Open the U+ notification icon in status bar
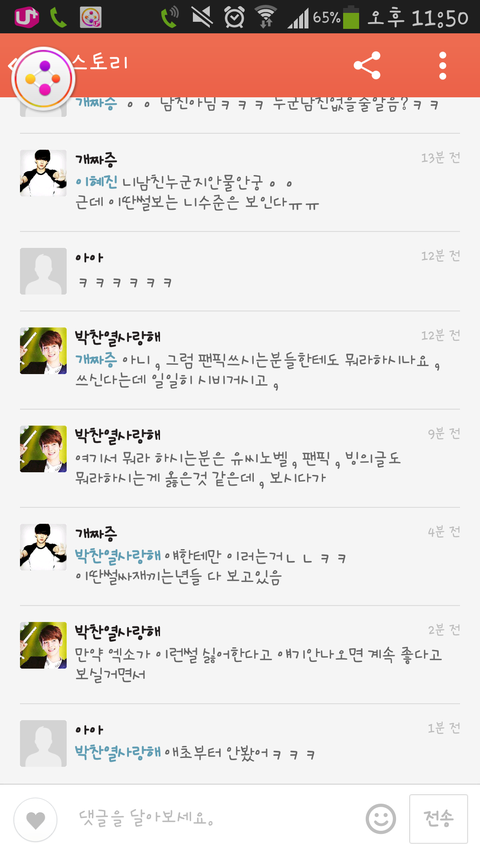 pyautogui.click(x=27, y=17)
